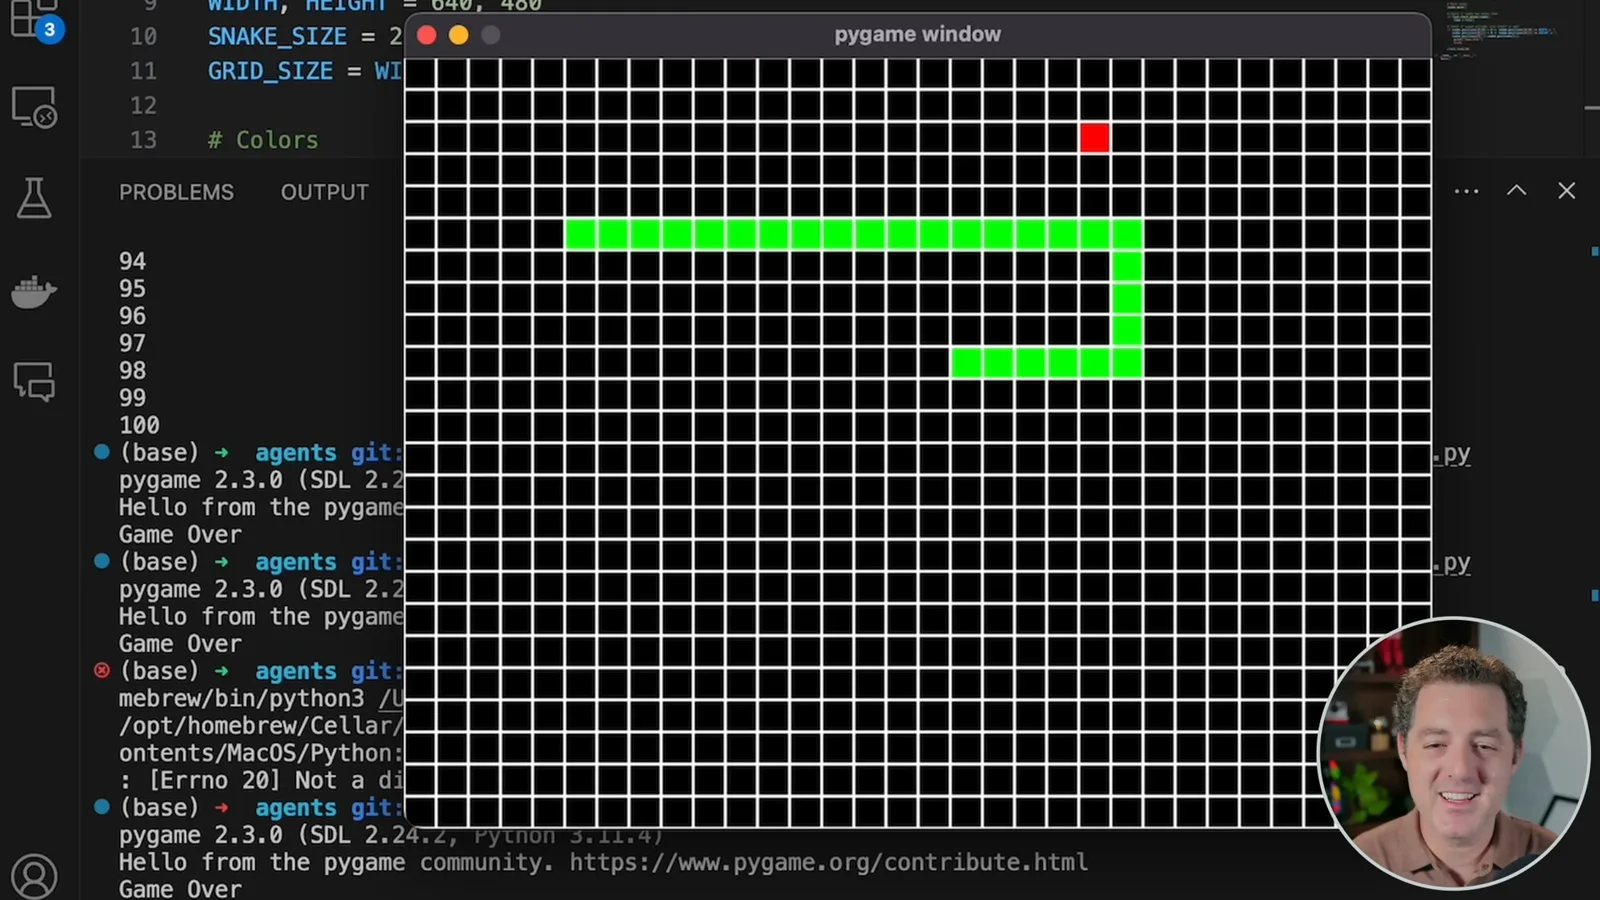Open panel more actions ellipsis
The width and height of the screenshot is (1600, 900).
[1466, 191]
